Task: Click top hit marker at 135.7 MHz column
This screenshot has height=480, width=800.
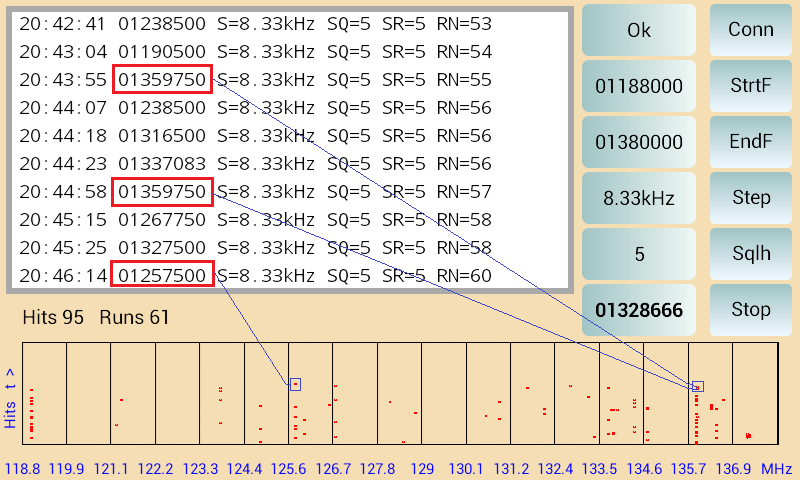Action: click(x=698, y=387)
